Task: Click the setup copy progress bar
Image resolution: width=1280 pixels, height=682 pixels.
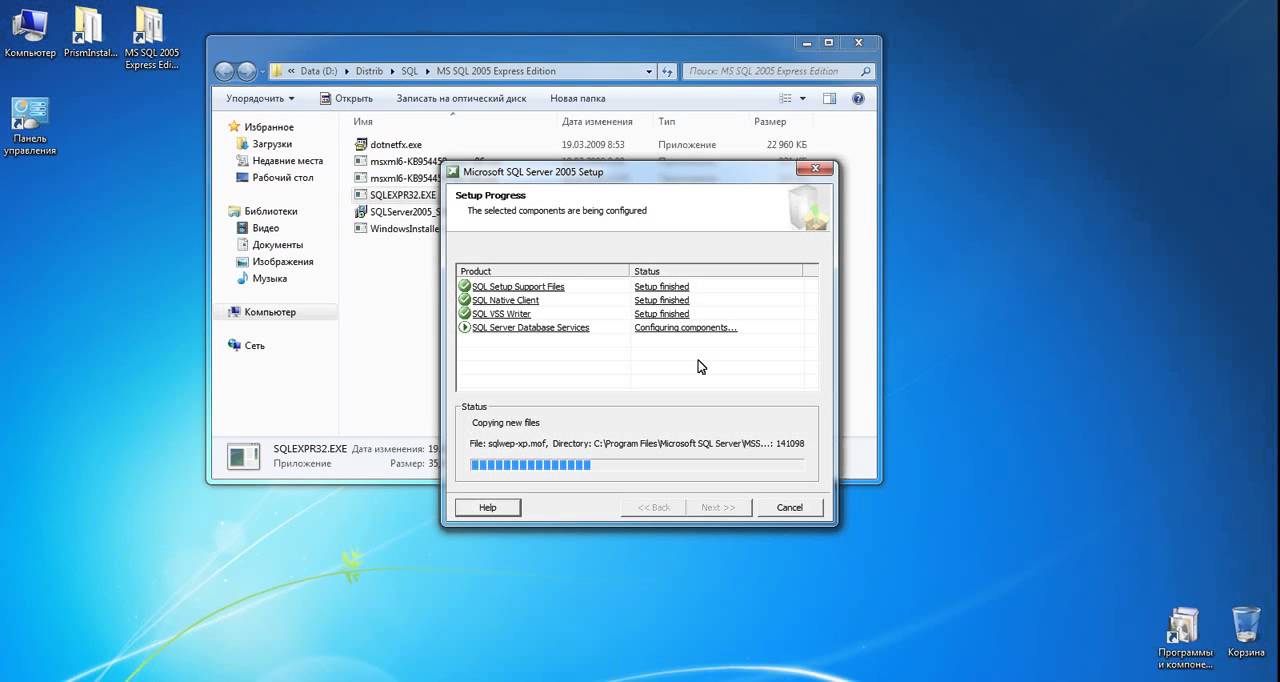Action: pyautogui.click(x=637, y=465)
